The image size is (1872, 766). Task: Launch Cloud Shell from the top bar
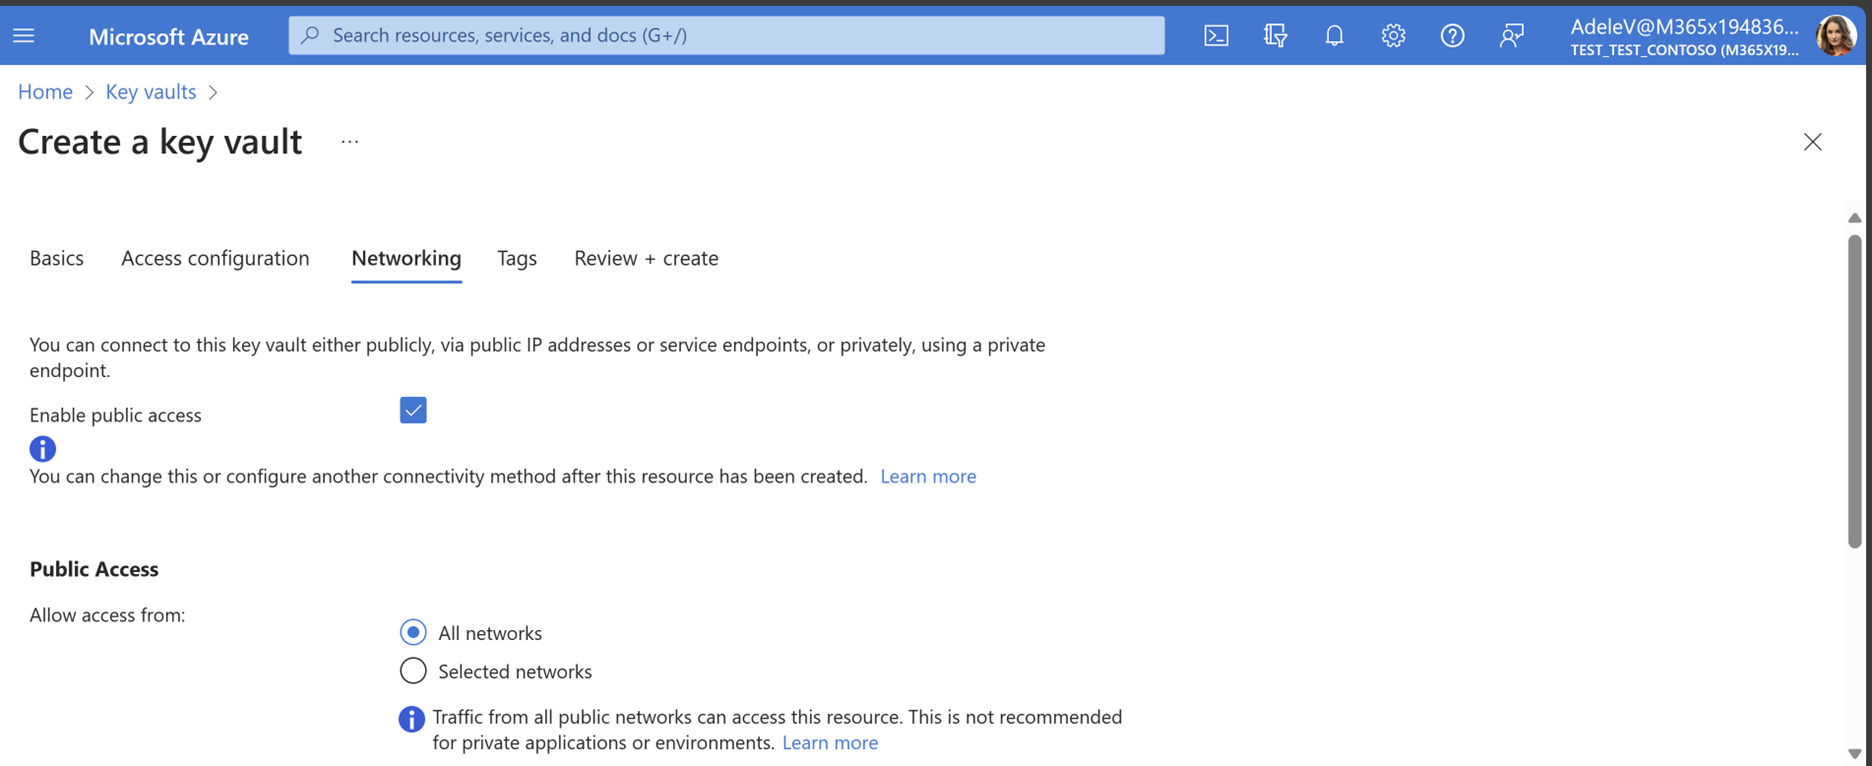coord(1216,36)
